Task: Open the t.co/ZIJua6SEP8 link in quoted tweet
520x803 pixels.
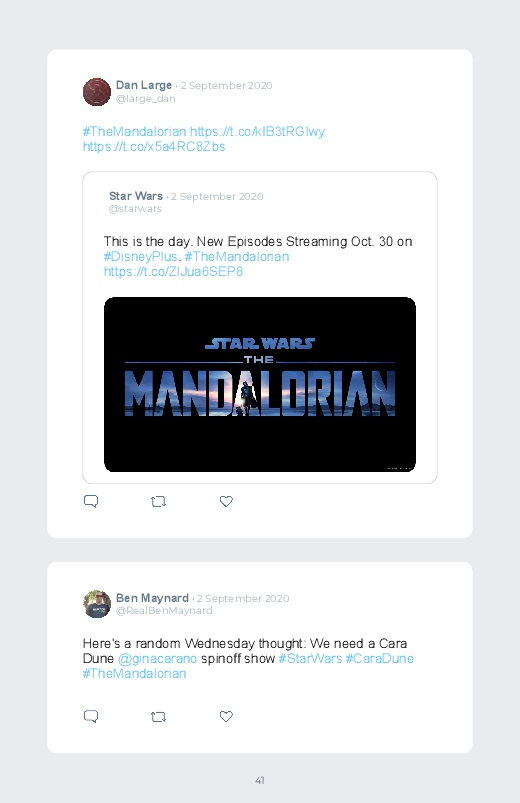Action: pos(173,271)
